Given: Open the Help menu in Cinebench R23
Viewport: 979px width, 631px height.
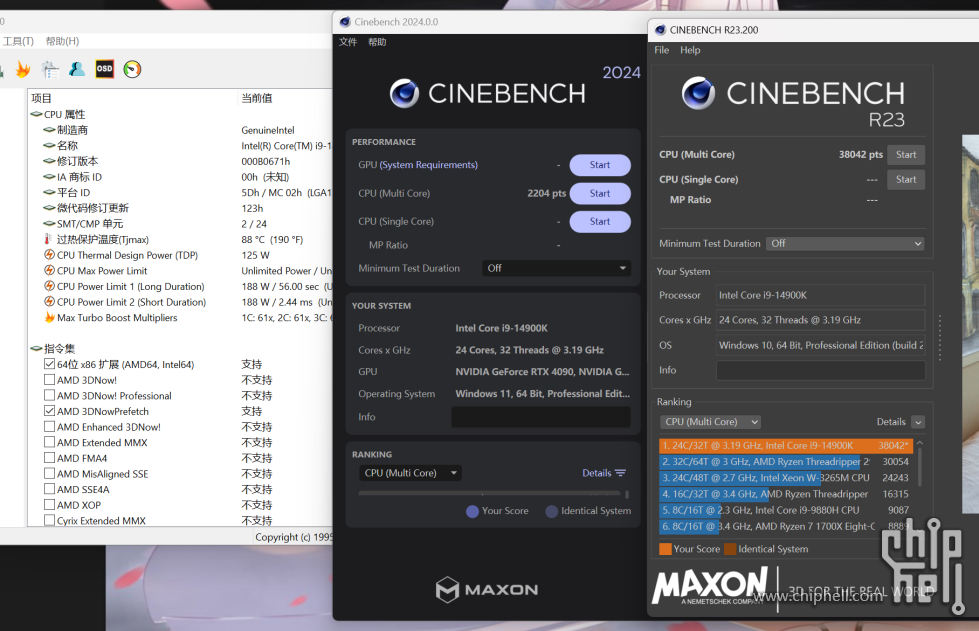Looking at the screenshot, I should coord(690,50).
